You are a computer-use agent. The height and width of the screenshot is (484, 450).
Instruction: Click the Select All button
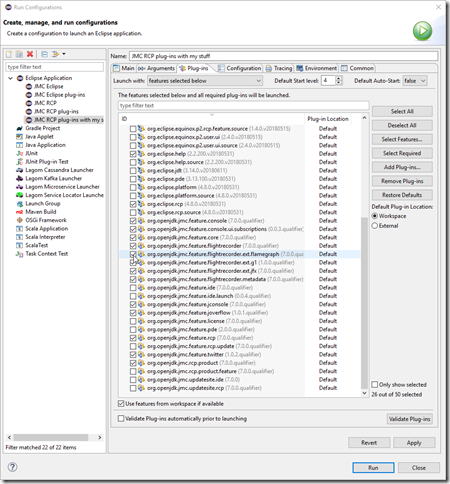(x=402, y=111)
